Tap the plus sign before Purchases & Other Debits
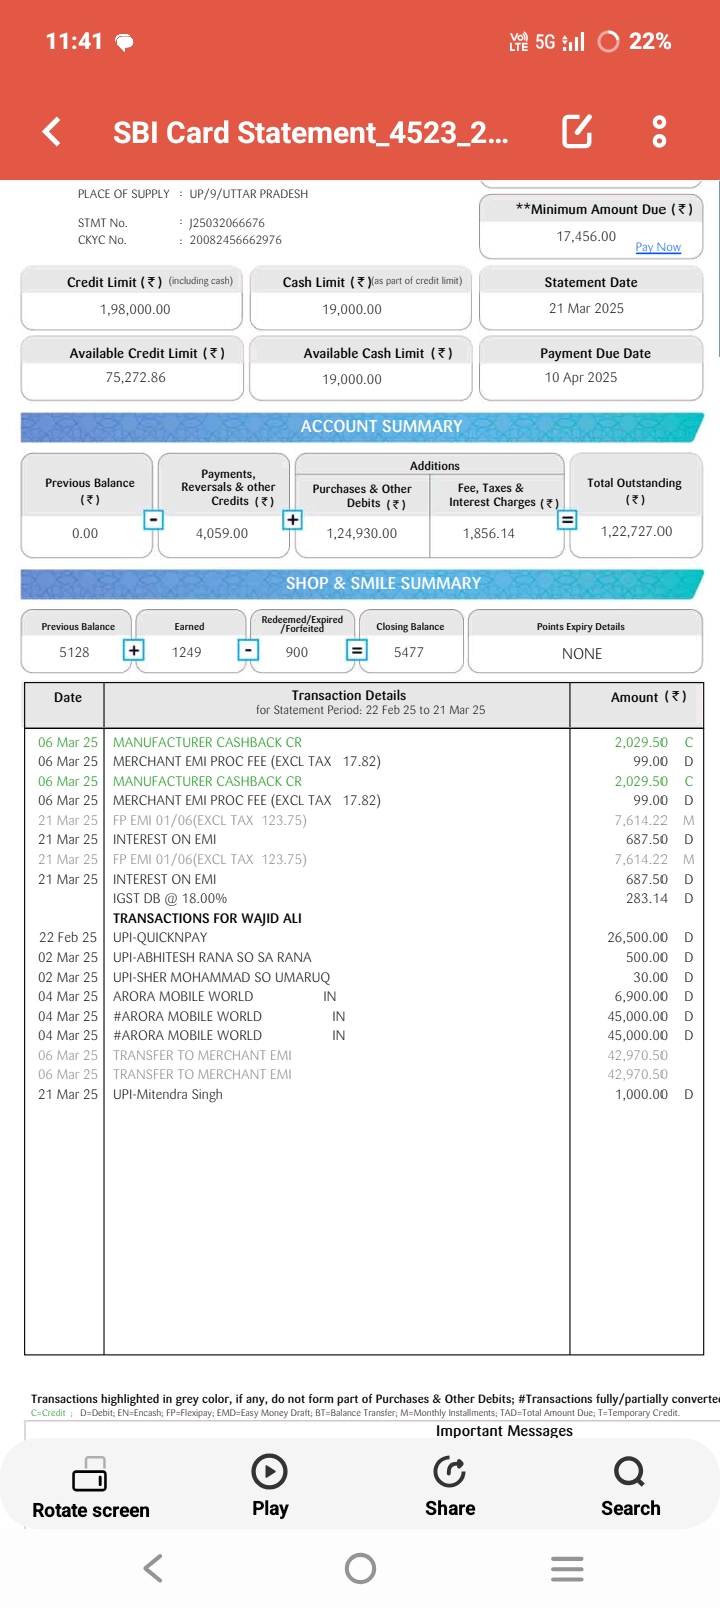This screenshot has width=720, height=1608. point(292,520)
